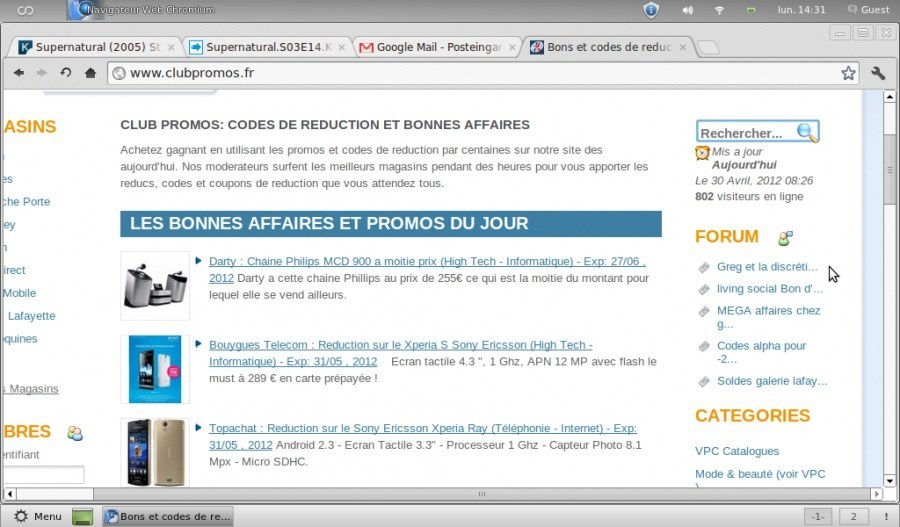Switch to the Google Mail tab

[438, 47]
